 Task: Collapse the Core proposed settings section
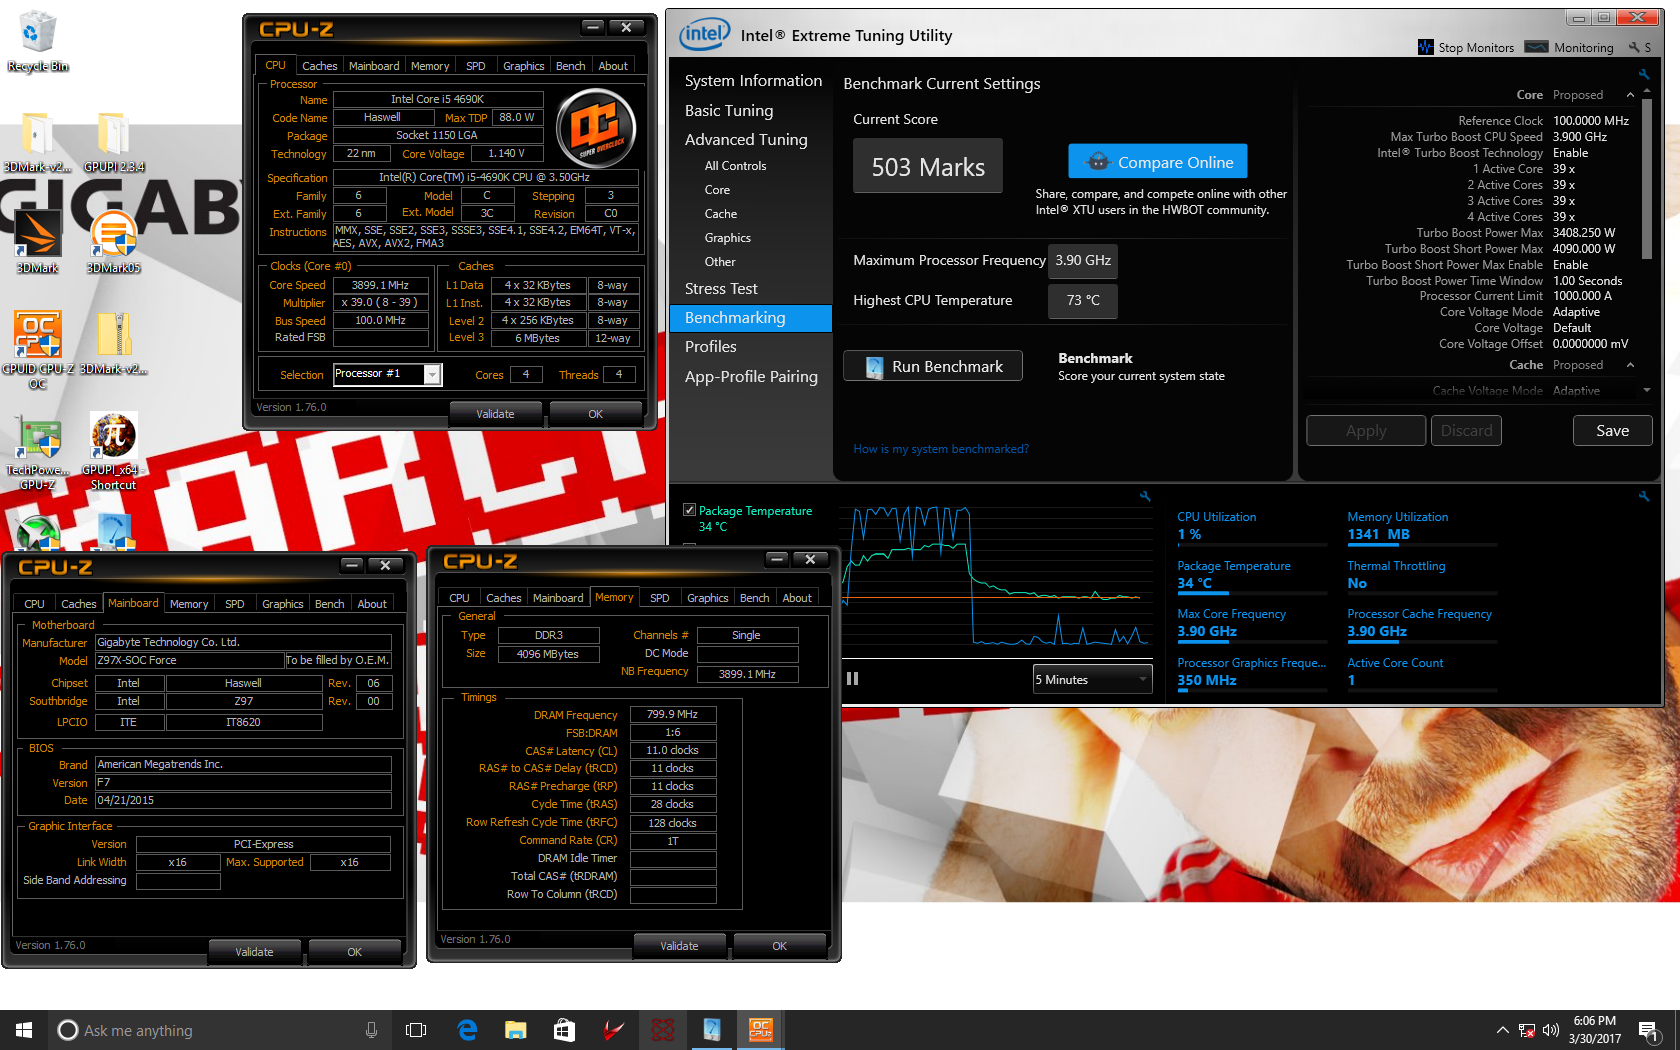tap(1630, 95)
